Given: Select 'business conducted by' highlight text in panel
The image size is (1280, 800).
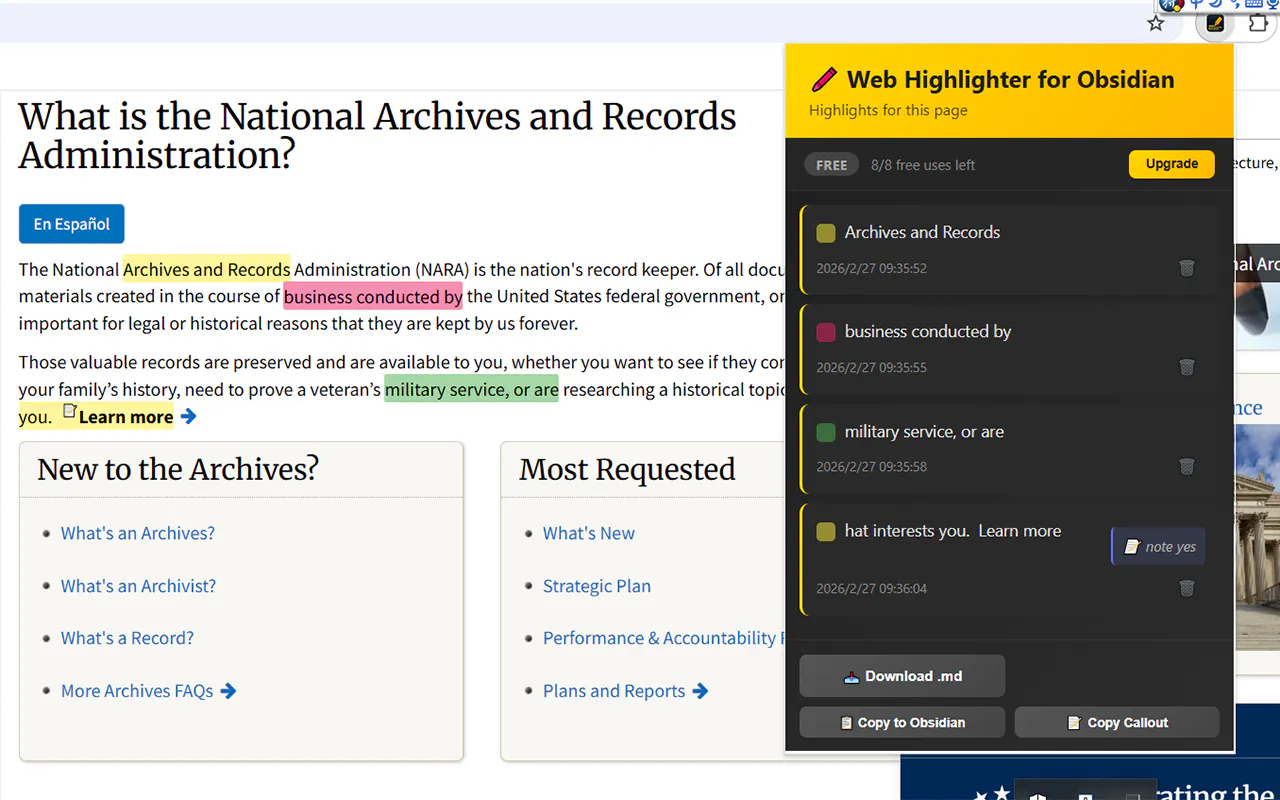Looking at the screenshot, I should pos(928,331).
